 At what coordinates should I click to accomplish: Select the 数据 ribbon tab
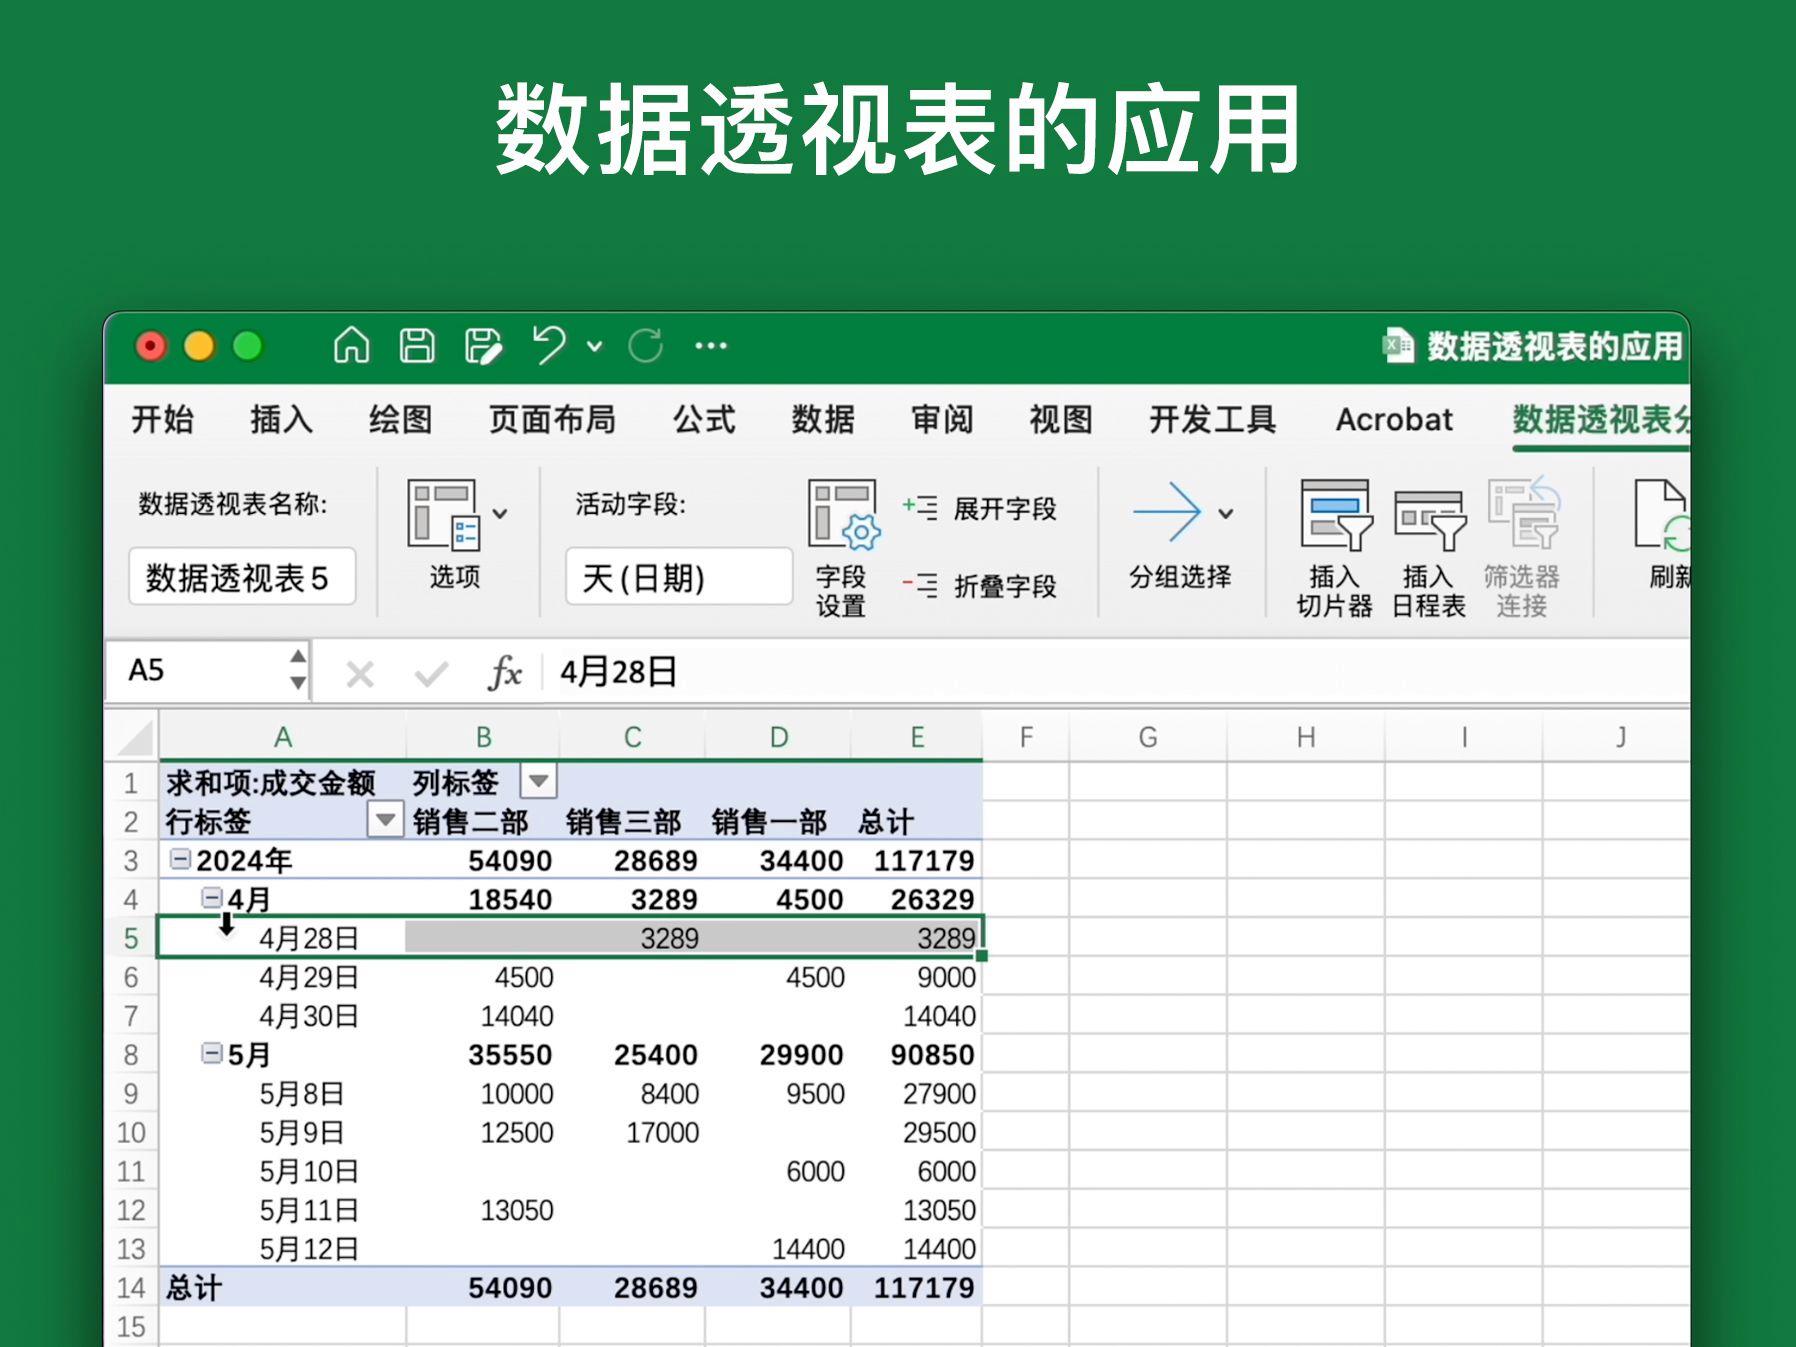click(x=823, y=419)
